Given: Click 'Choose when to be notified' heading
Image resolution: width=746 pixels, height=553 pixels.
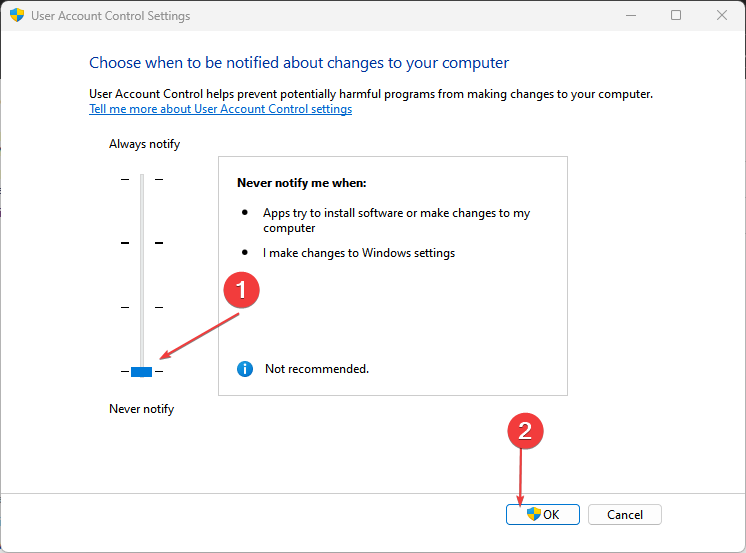Looking at the screenshot, I should [299, 63].
